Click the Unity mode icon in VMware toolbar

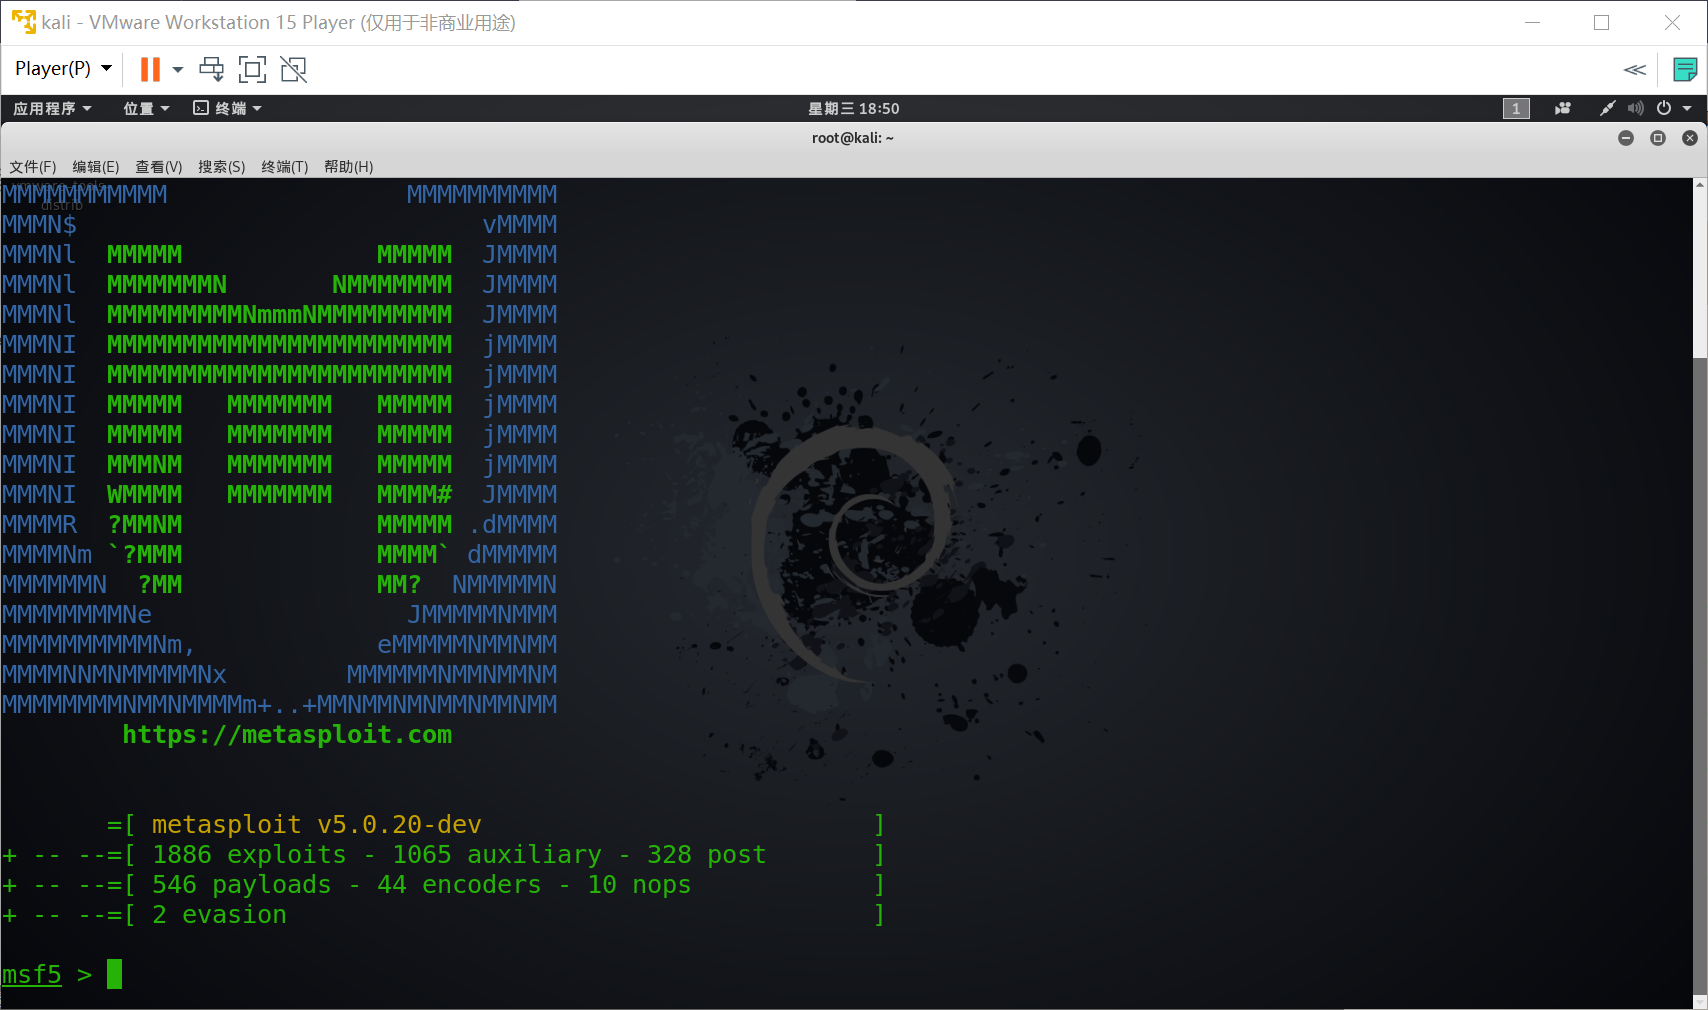point(293,69)
